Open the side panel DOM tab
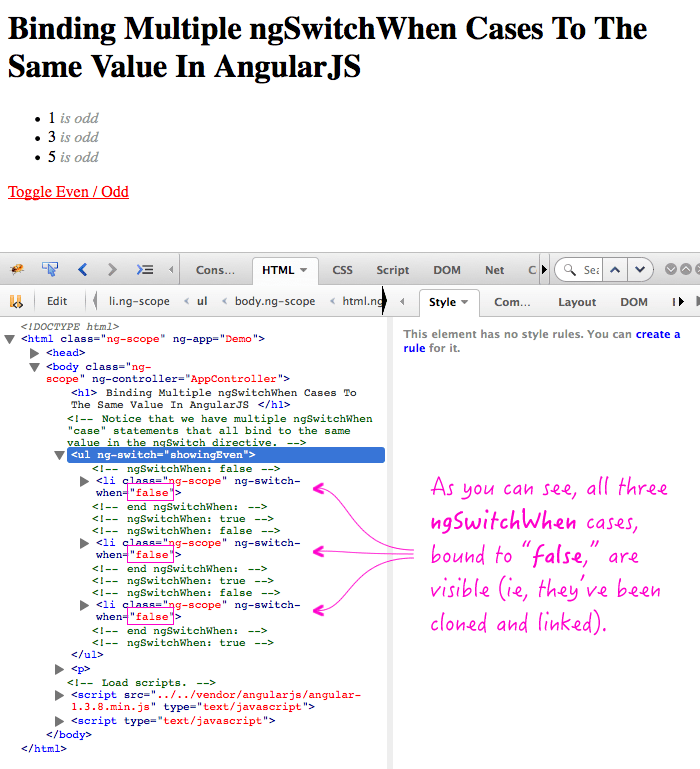This screenshot has height=769, width=700. click(x=634, y=302)
